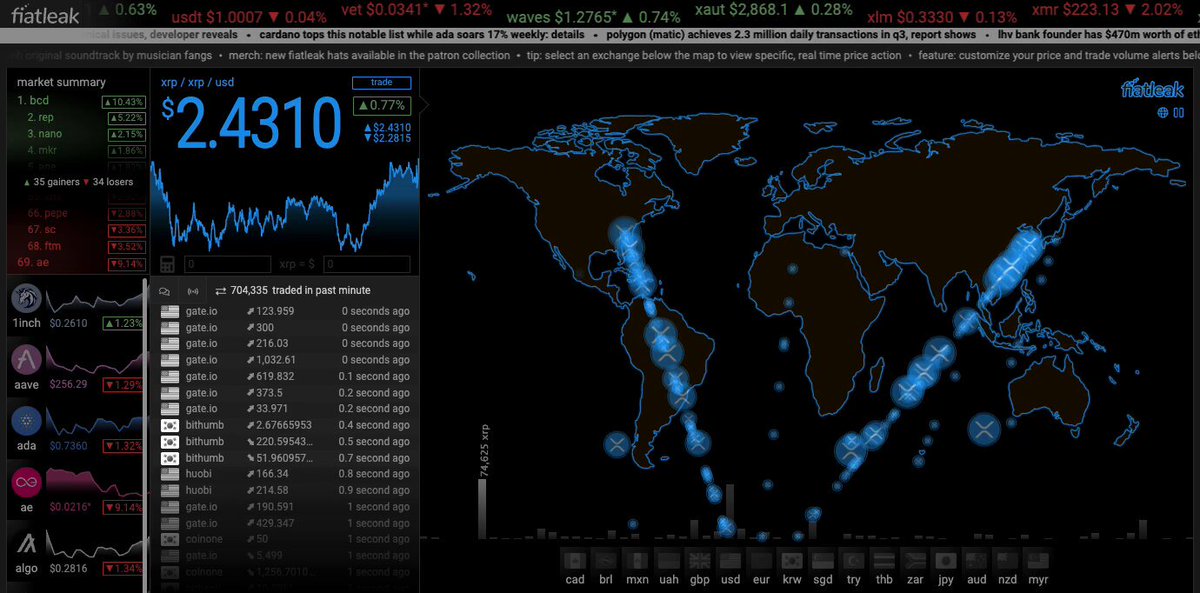Click the bithumb trade of 2.67665953
The image size is (1200, 593).
285,425
